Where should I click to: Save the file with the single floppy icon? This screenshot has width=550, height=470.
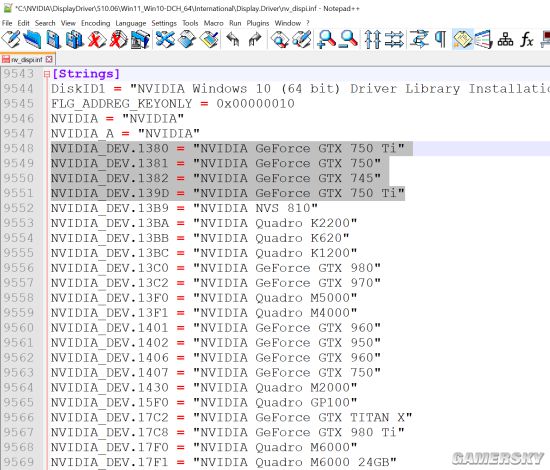click(53, 39)
